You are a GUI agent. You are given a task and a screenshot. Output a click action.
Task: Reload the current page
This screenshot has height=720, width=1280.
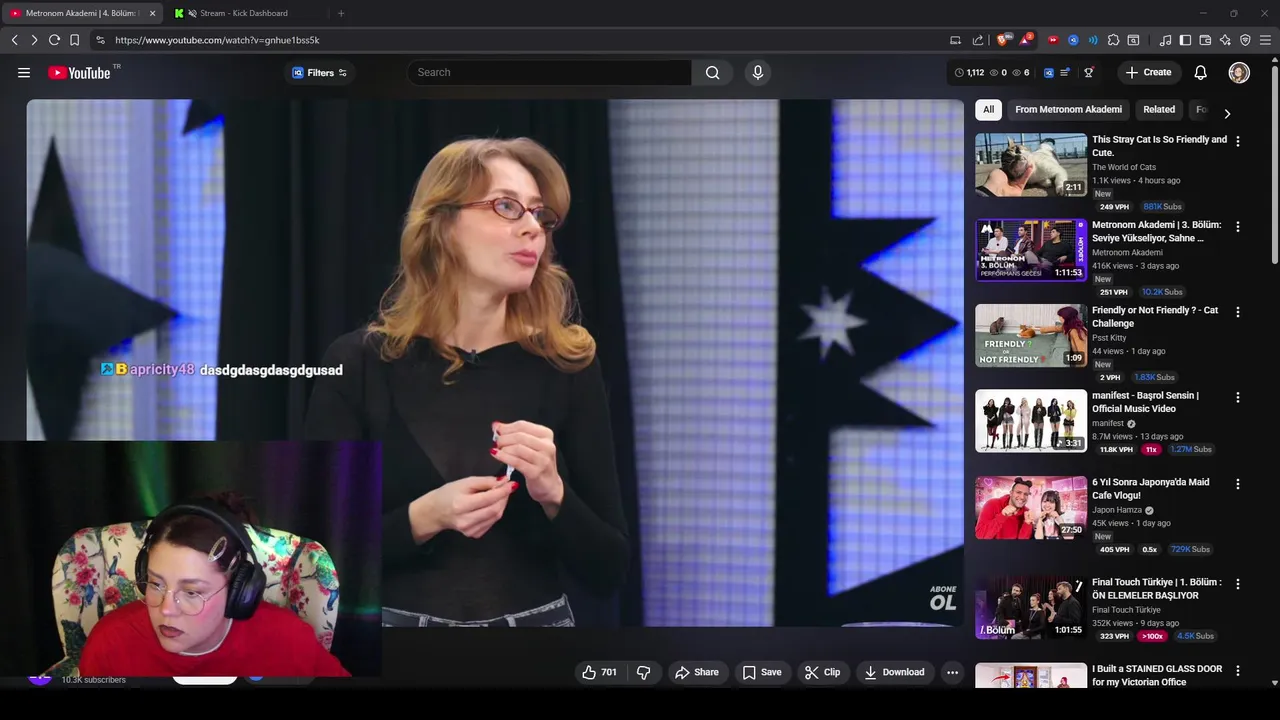[54, 40]
